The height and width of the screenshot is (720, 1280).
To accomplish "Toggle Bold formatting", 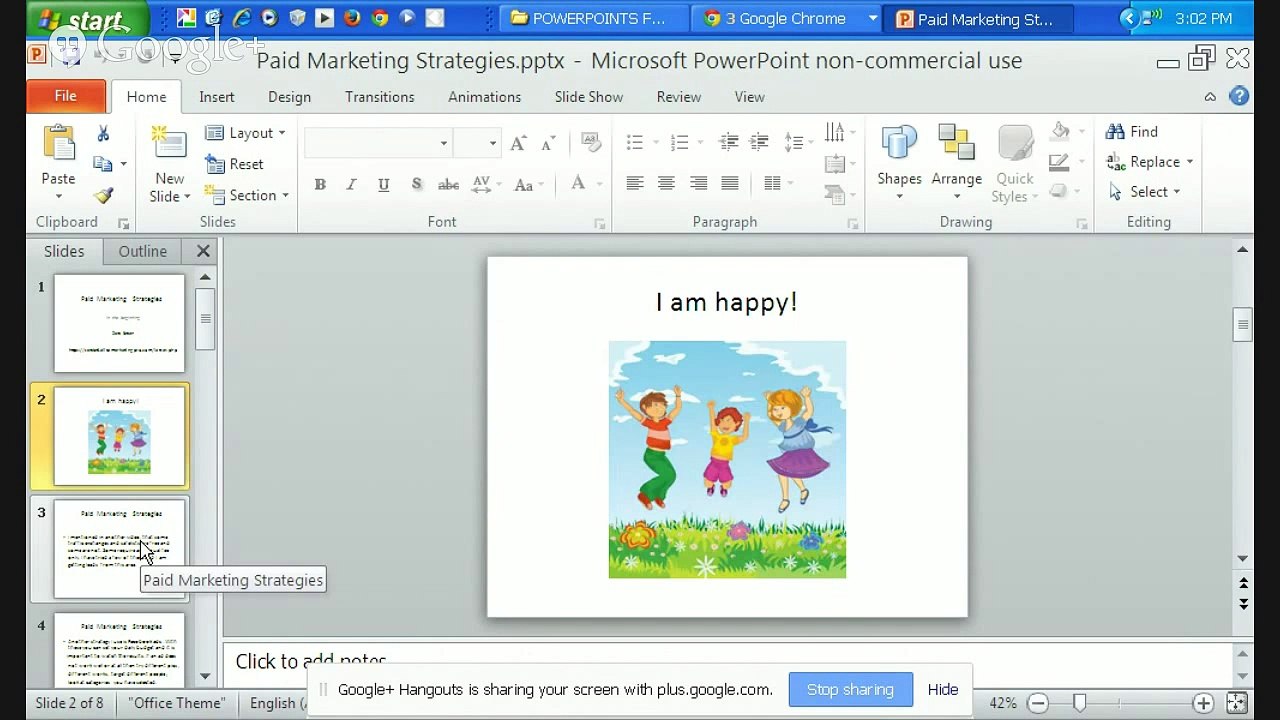I will [320, 184].
